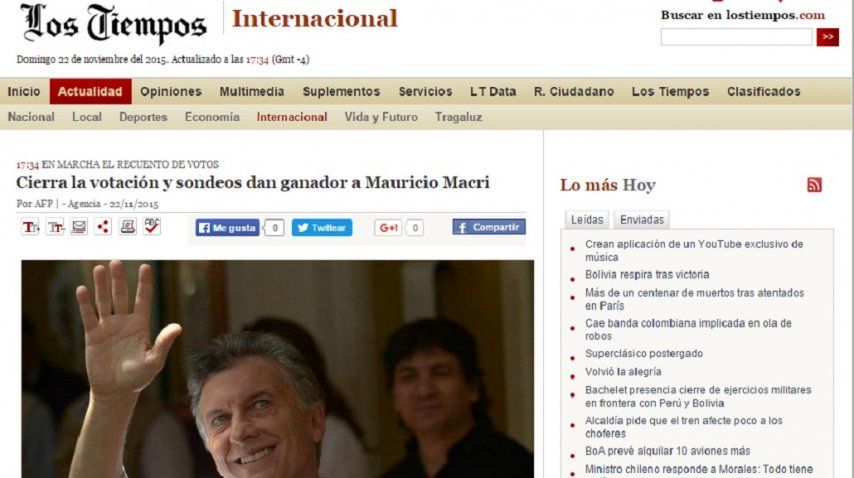Click the spell-check ABC icon
The image size is (854, 478).
[152, 226]
